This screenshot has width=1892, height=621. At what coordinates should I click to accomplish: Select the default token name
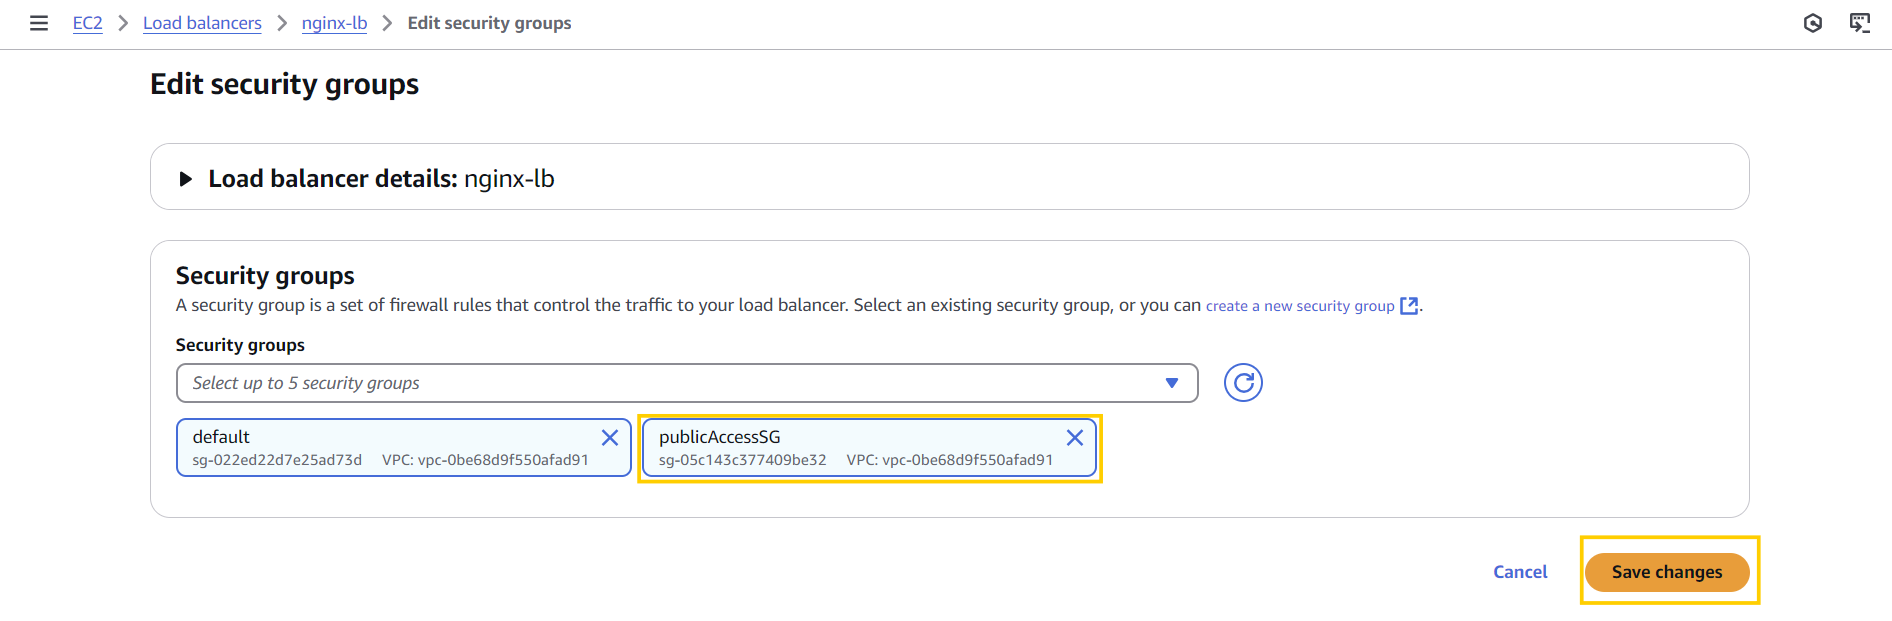221,437
